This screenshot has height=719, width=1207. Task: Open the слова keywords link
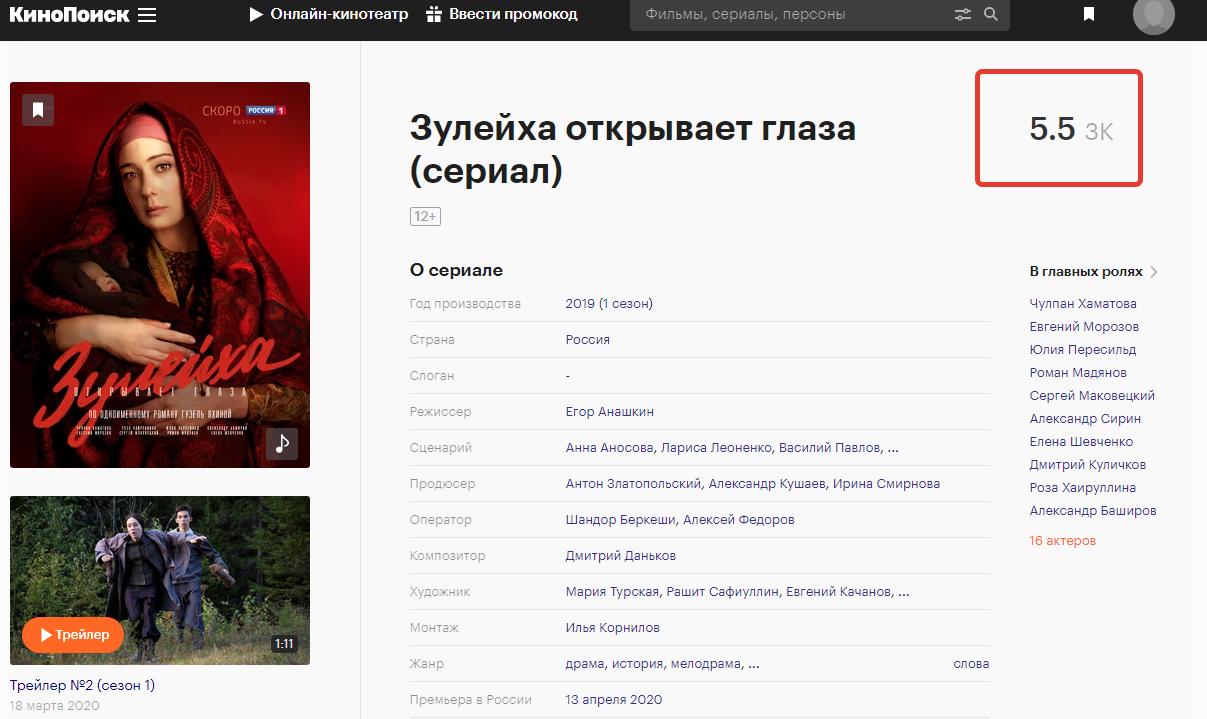click(x=971, y=663)
